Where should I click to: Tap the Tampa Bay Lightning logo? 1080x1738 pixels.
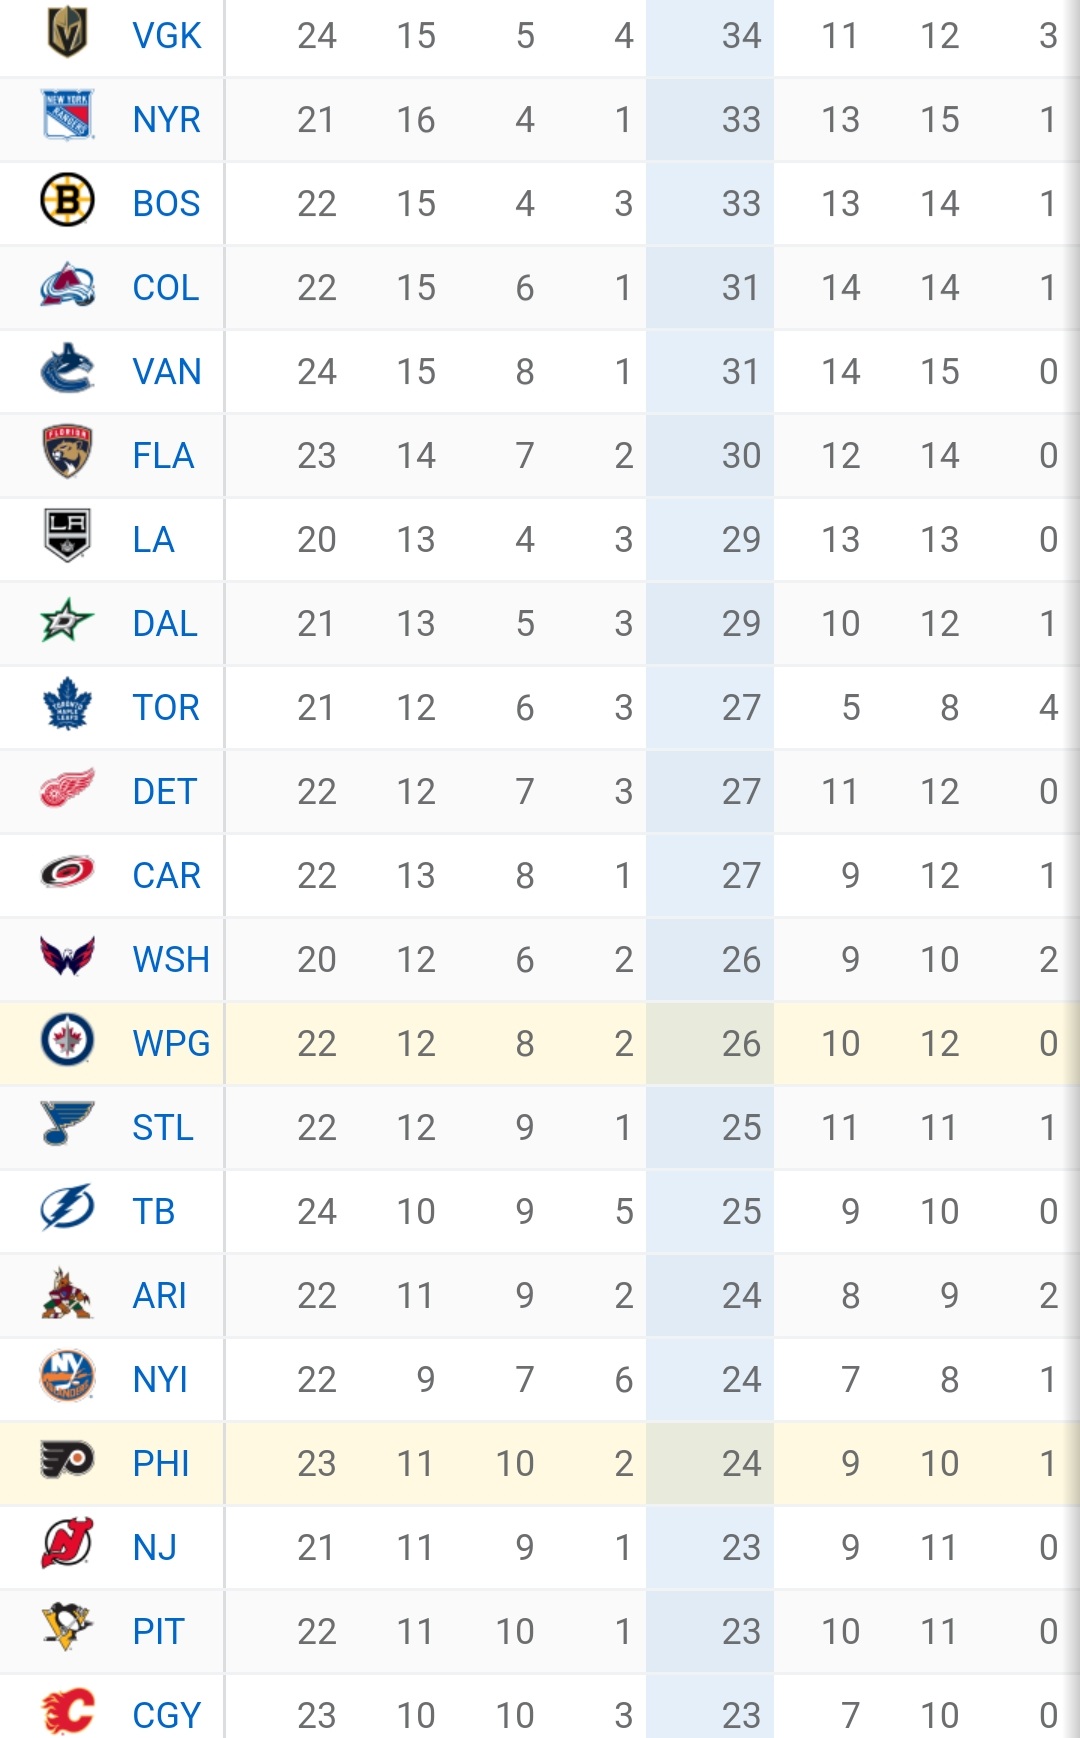click(x=67, y=1208)
